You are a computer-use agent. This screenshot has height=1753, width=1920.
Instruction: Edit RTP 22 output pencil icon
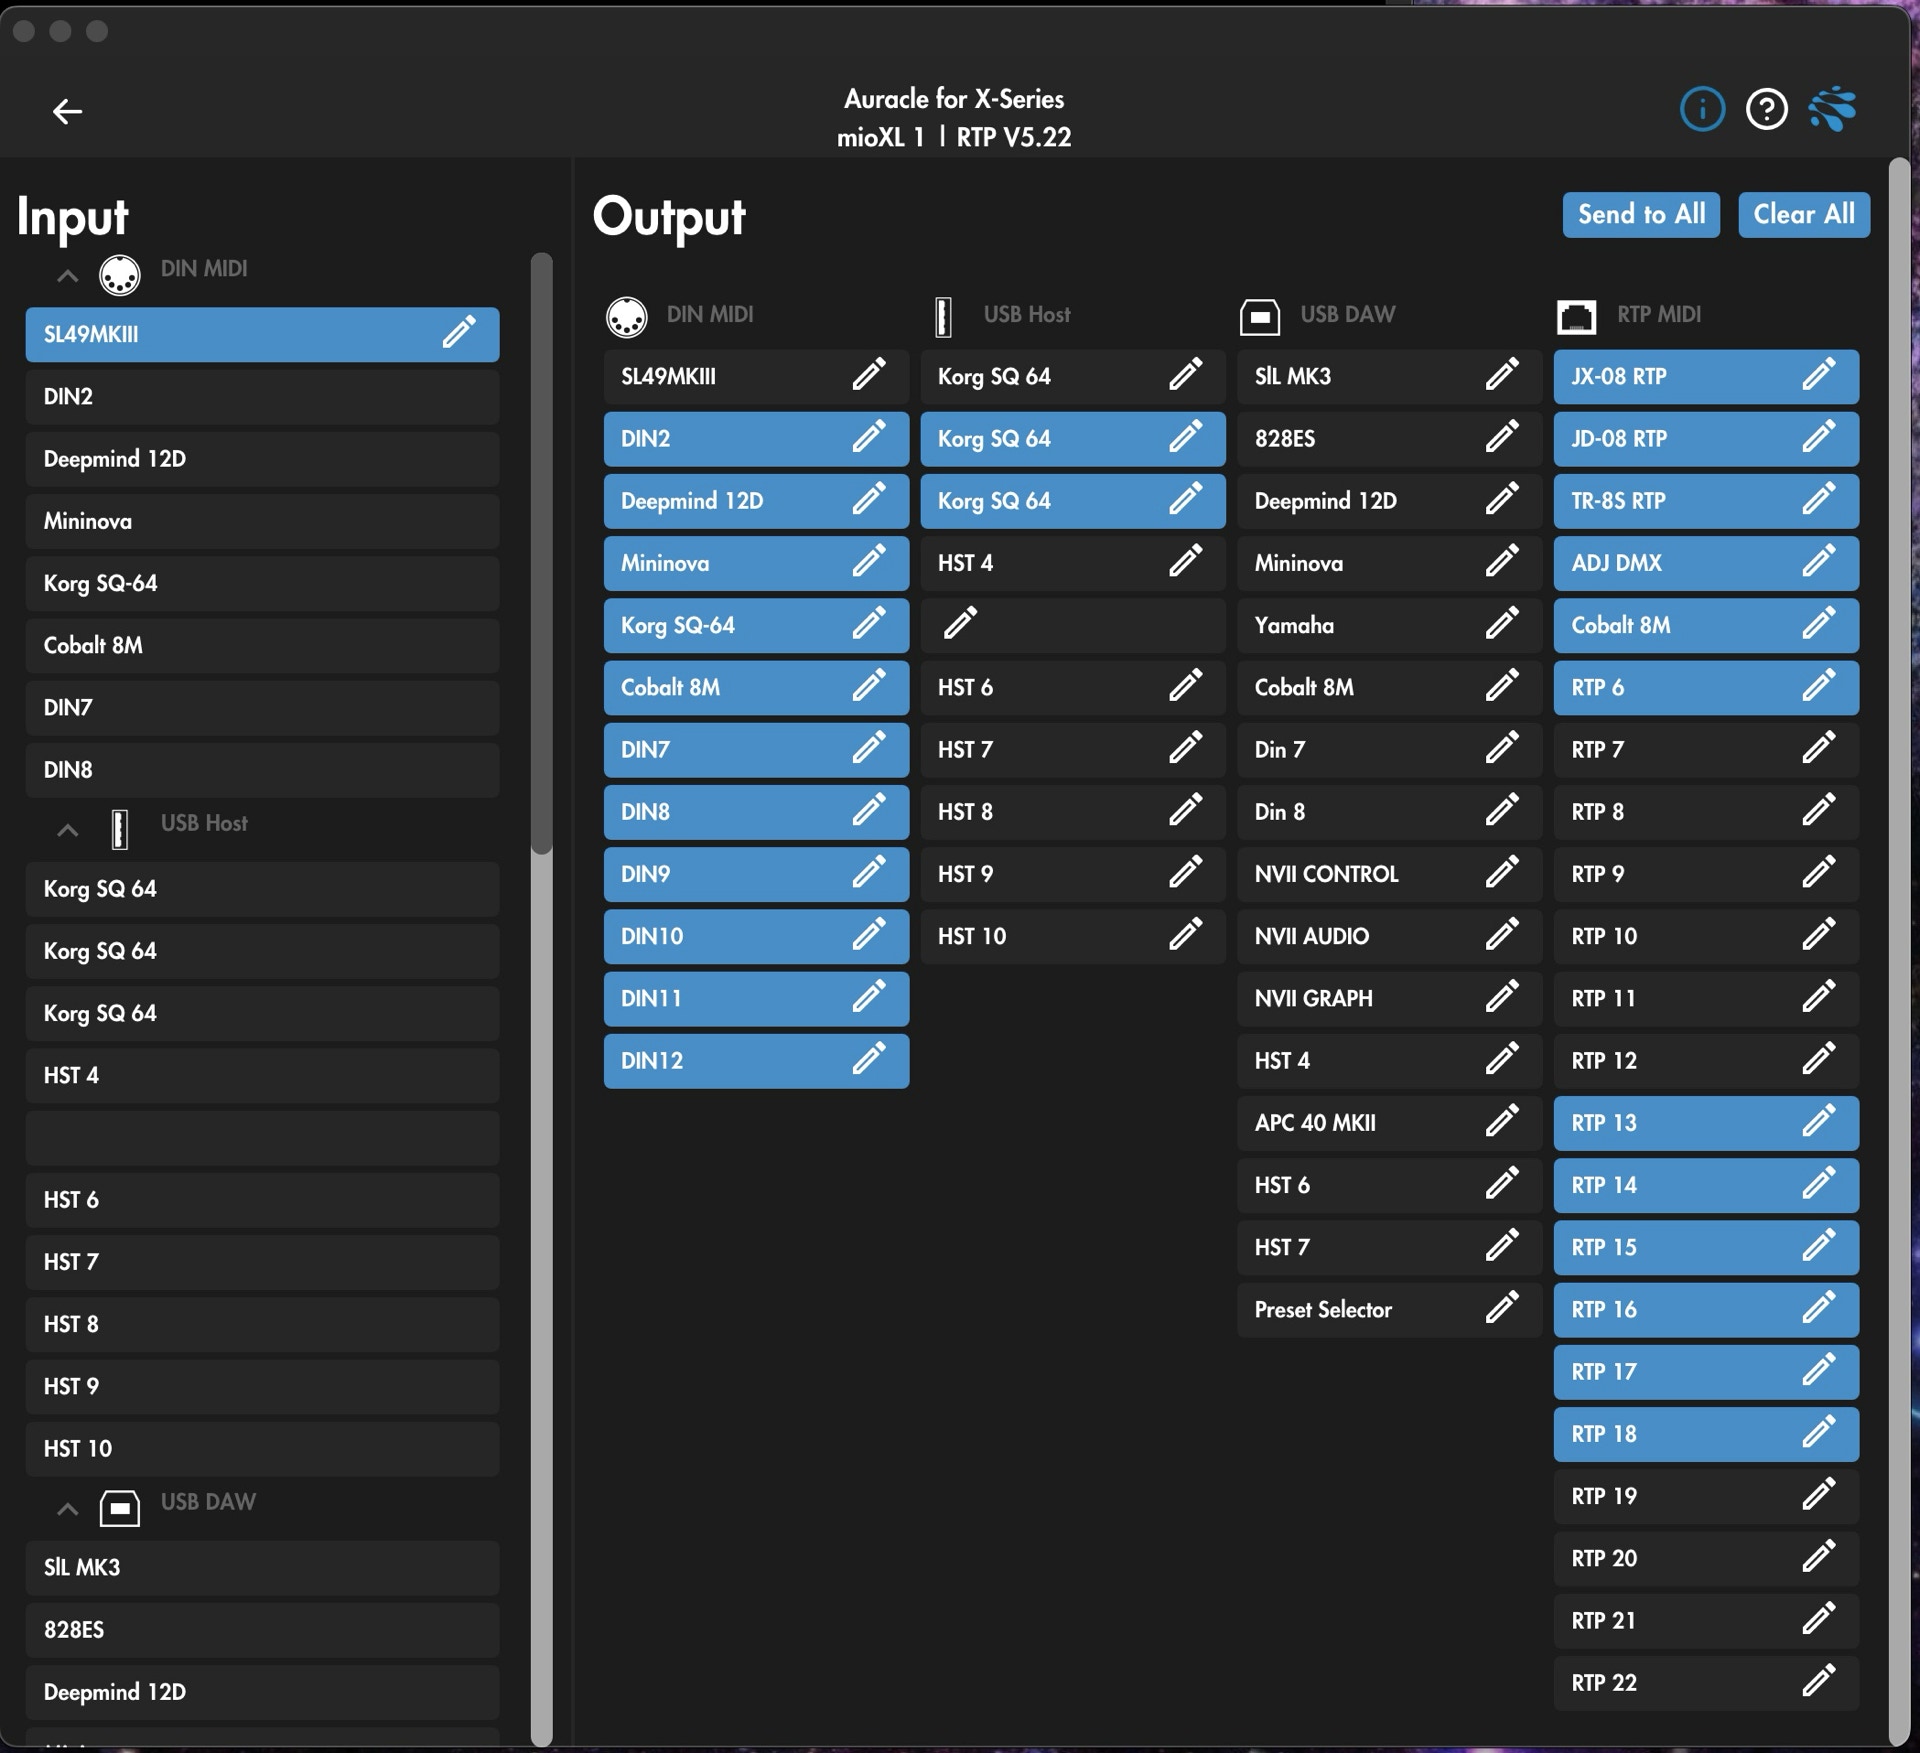pos(1819,1680)
